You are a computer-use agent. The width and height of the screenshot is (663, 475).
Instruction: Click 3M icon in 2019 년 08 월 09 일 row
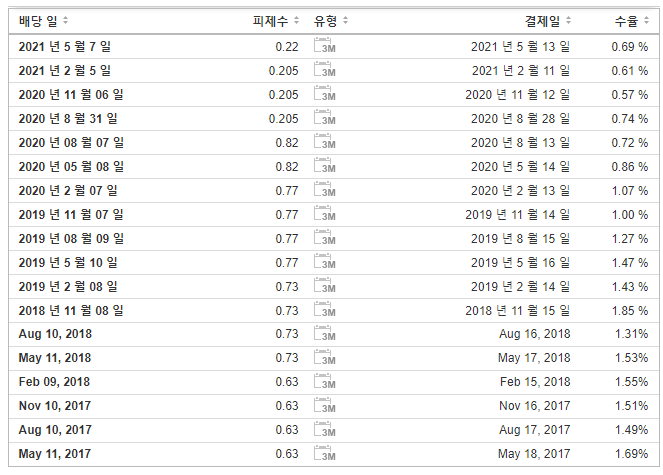coord(325,239)
